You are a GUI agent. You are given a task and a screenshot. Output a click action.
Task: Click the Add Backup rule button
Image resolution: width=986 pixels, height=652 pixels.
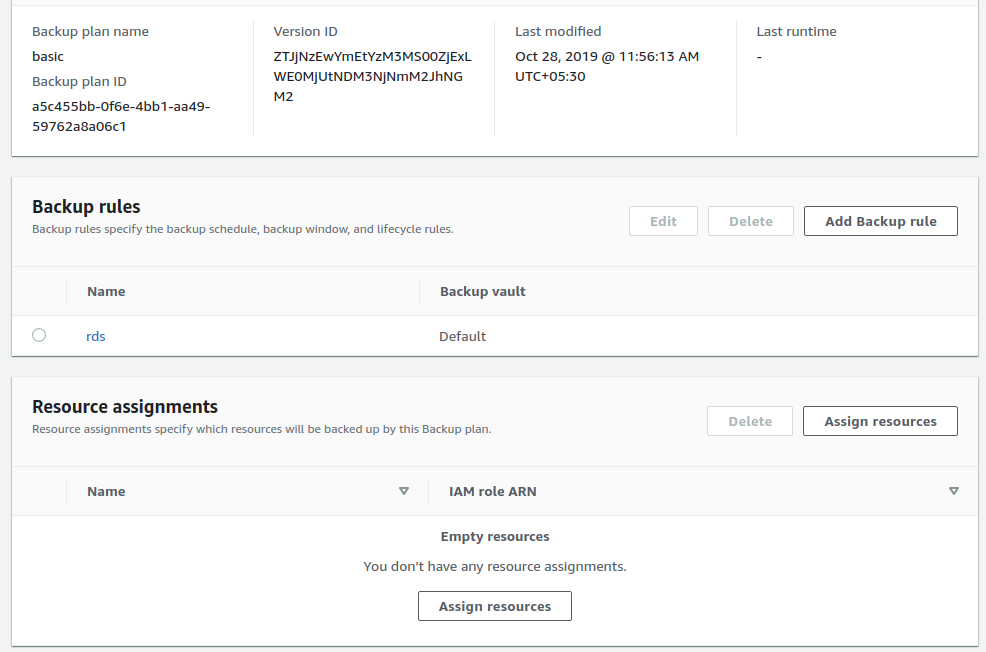coord(880,221)
